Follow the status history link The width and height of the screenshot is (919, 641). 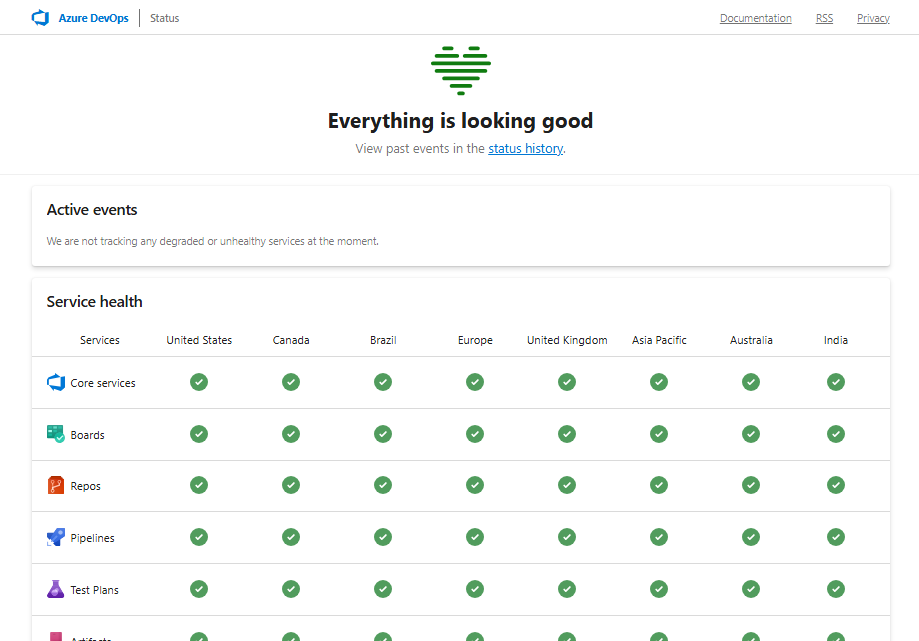pos(526,149)
